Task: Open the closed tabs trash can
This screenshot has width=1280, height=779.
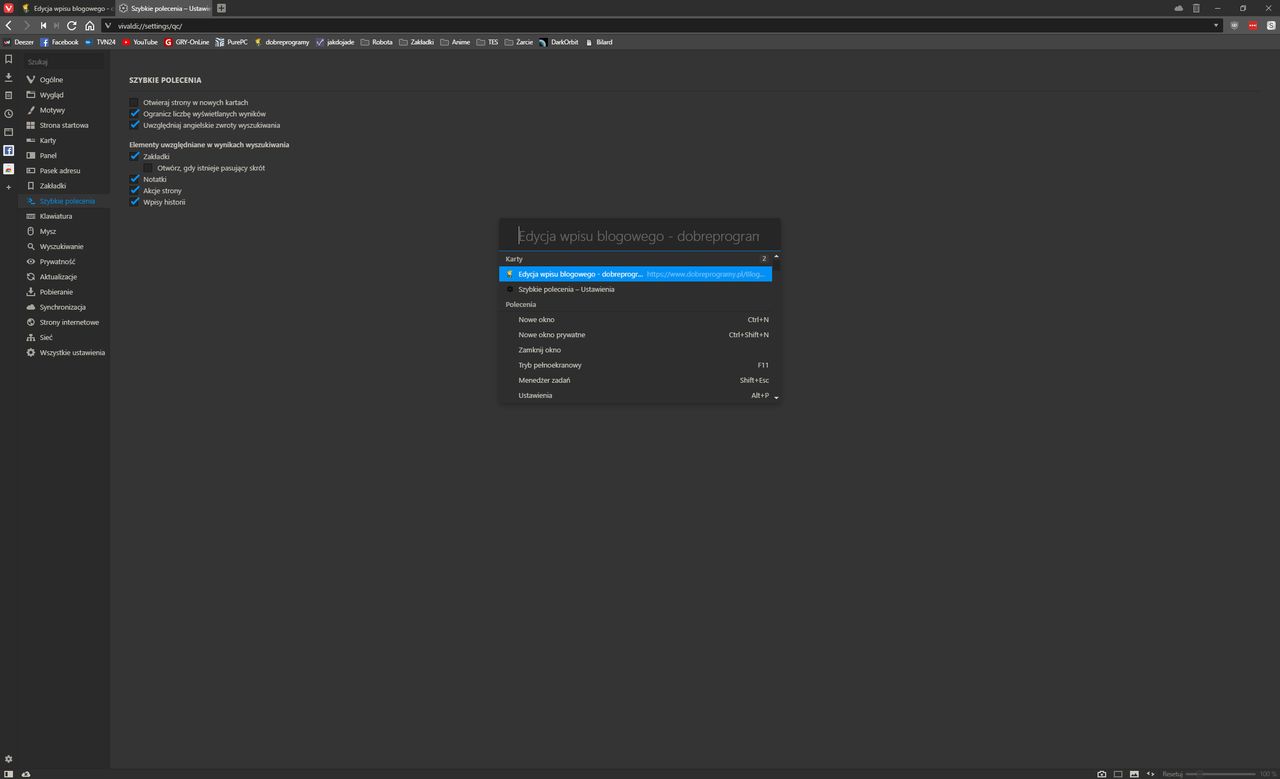Action: (1196, 8)
